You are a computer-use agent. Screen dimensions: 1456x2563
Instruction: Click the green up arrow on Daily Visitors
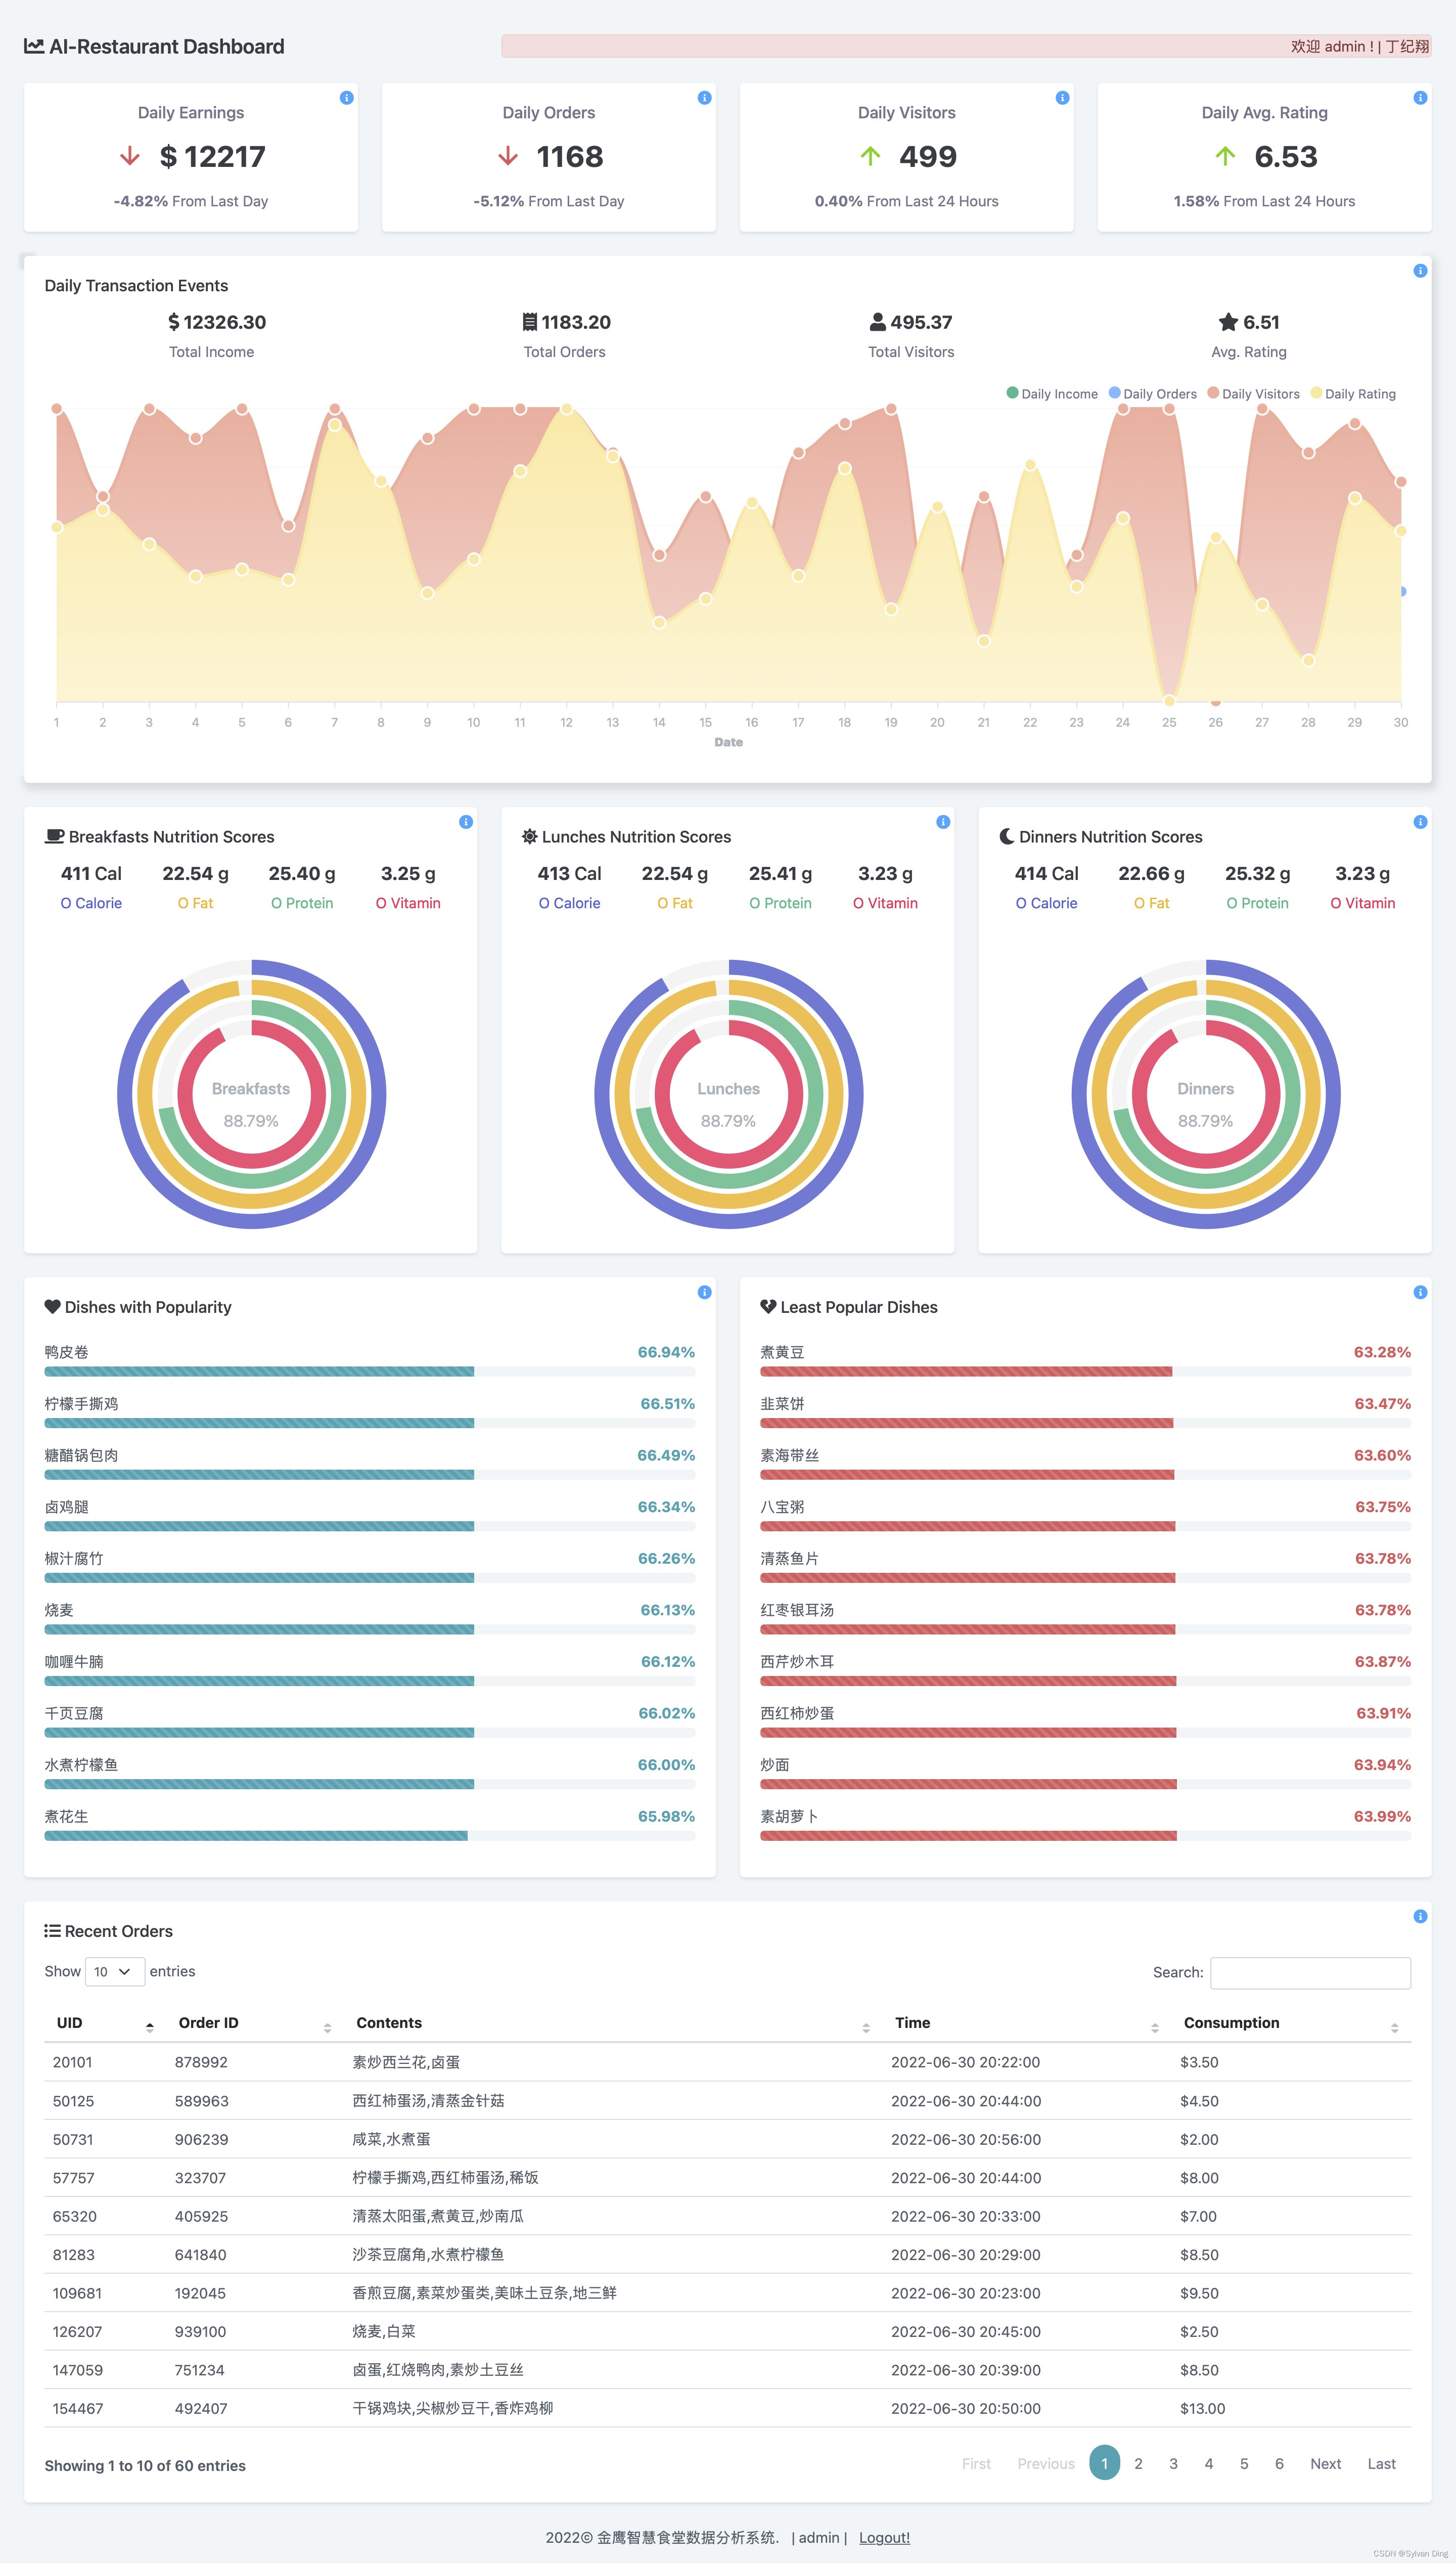[x=870, y=156]
